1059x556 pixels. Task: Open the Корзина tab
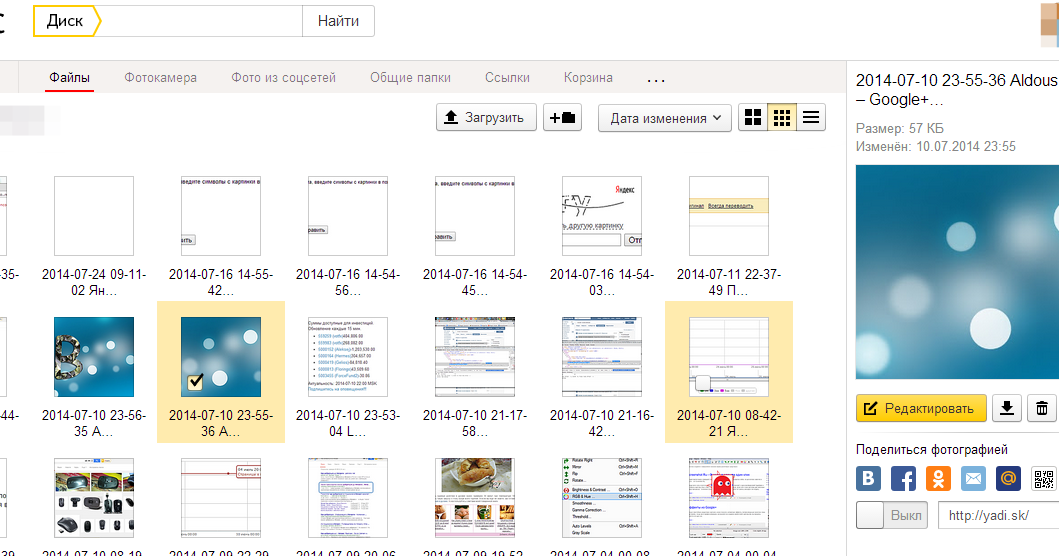[x=588, y=78]
